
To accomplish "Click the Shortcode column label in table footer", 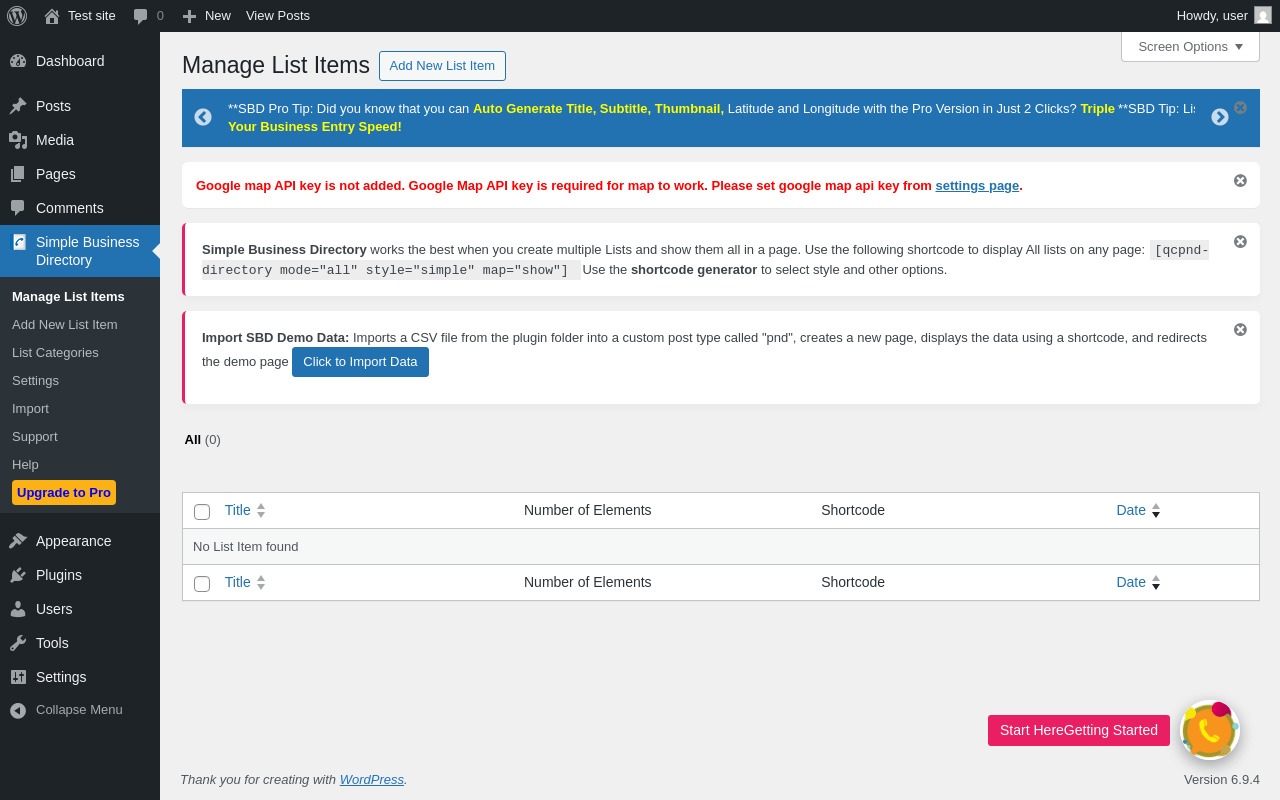I will (x=853, y=582).
